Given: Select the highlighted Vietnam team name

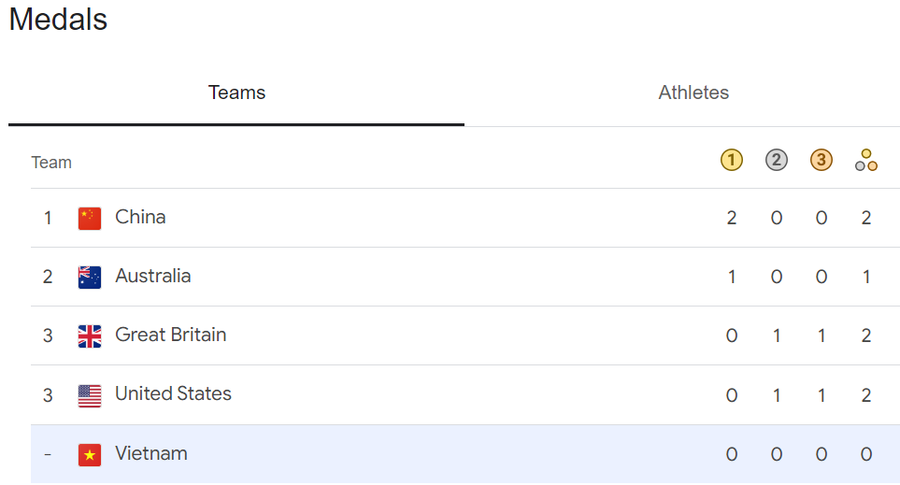Looking at the screenshot, I should tap(151, 453).
